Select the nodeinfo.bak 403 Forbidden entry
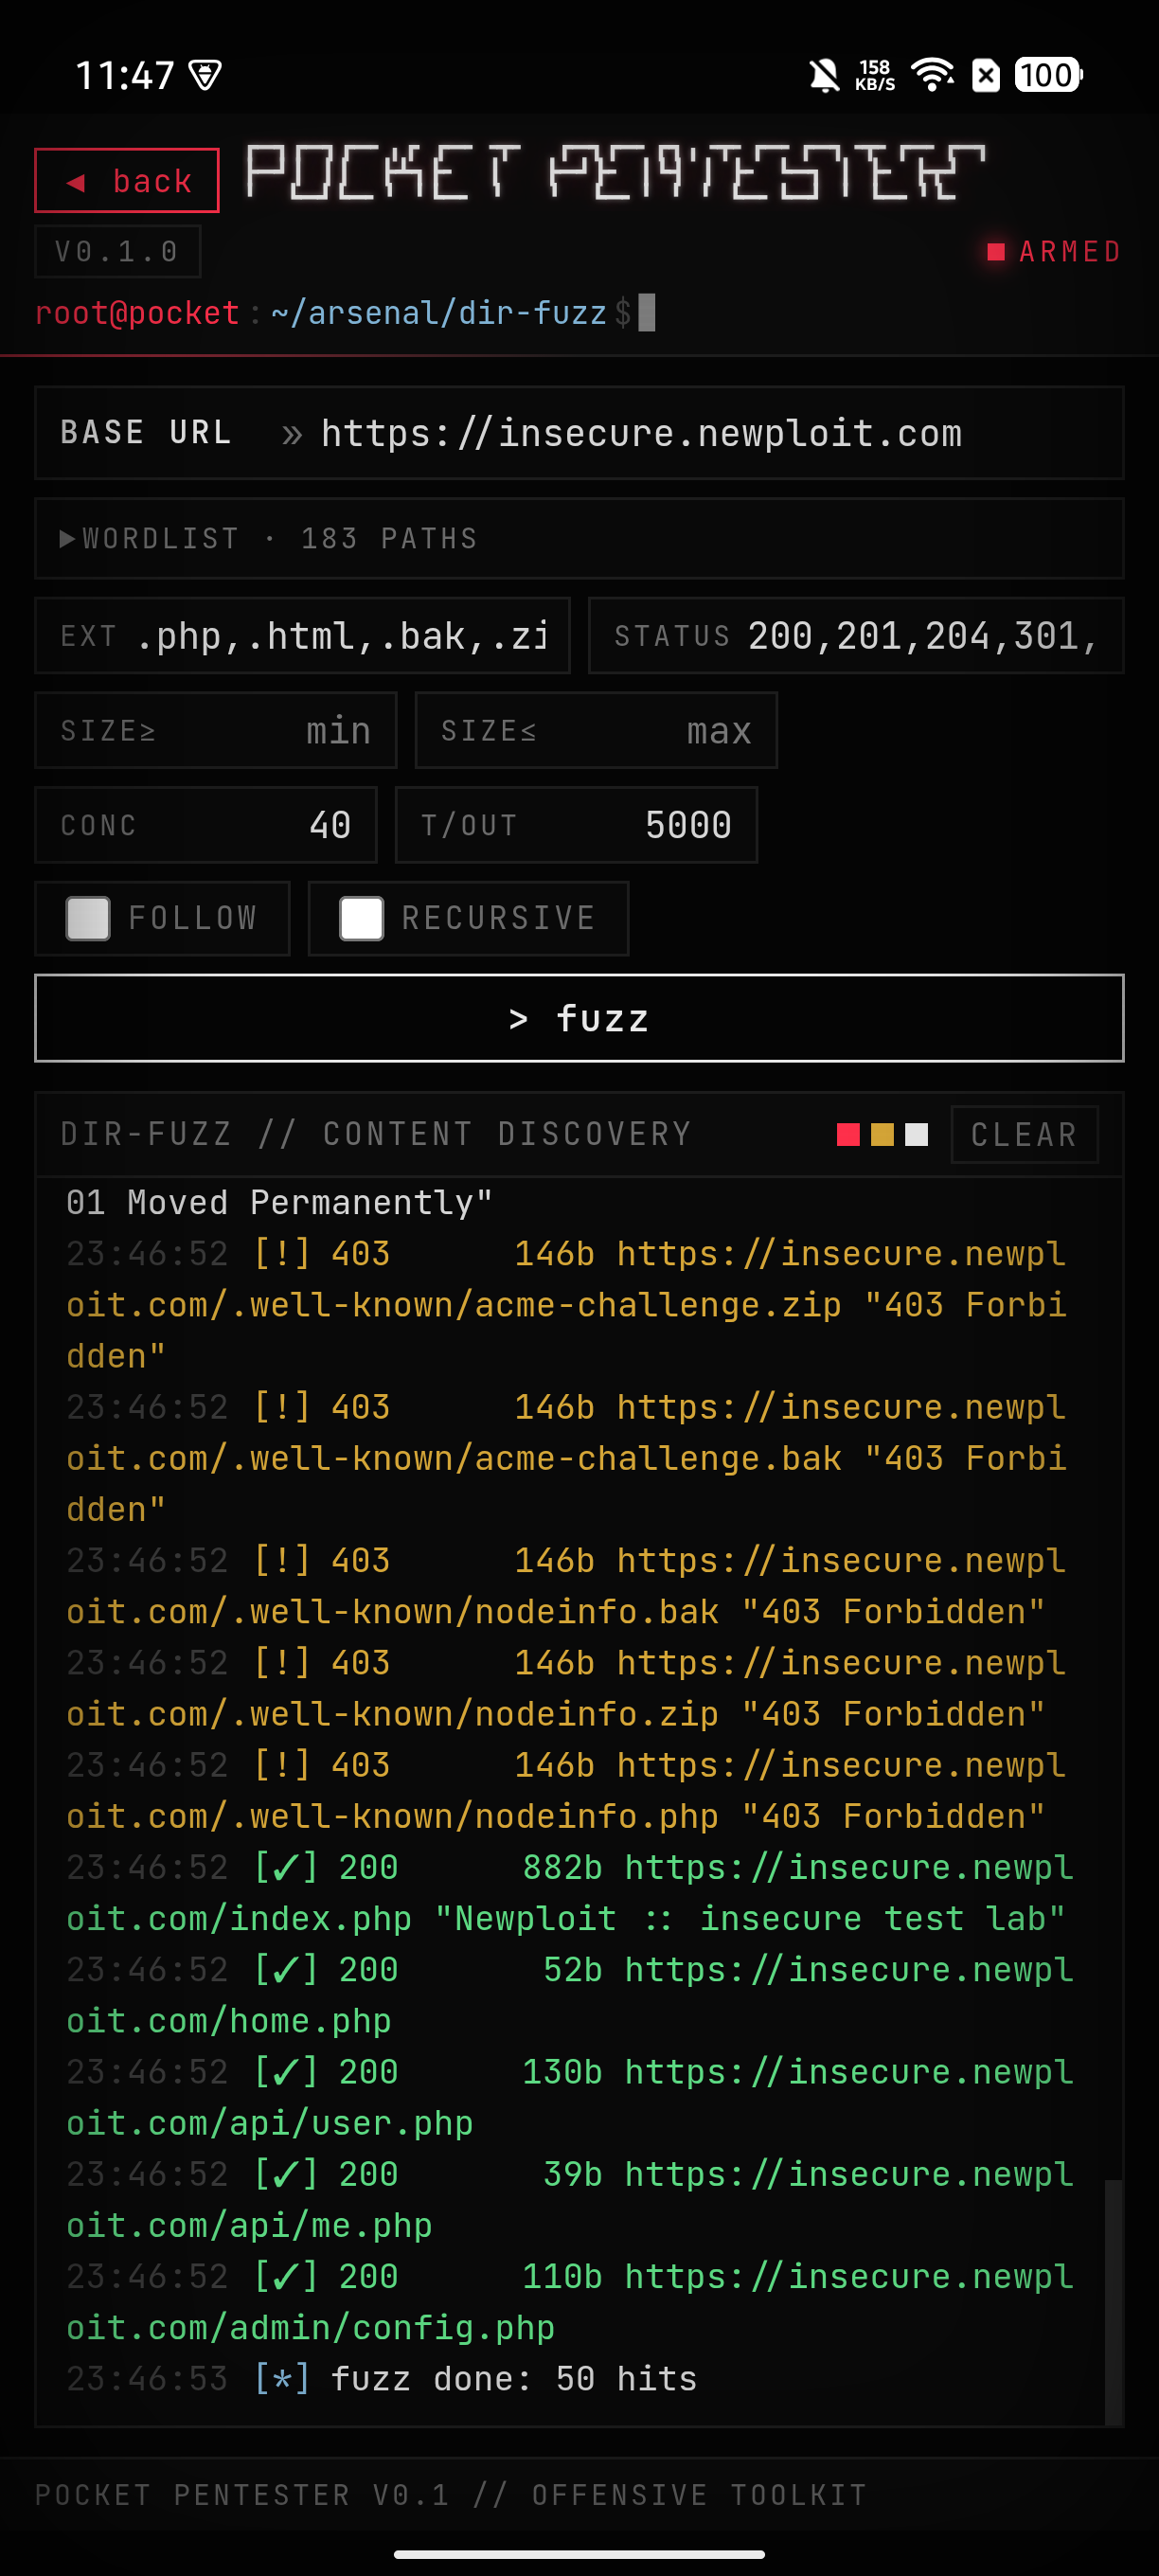This screenshot has height=2576, width=1159. tap(568, 1586)
